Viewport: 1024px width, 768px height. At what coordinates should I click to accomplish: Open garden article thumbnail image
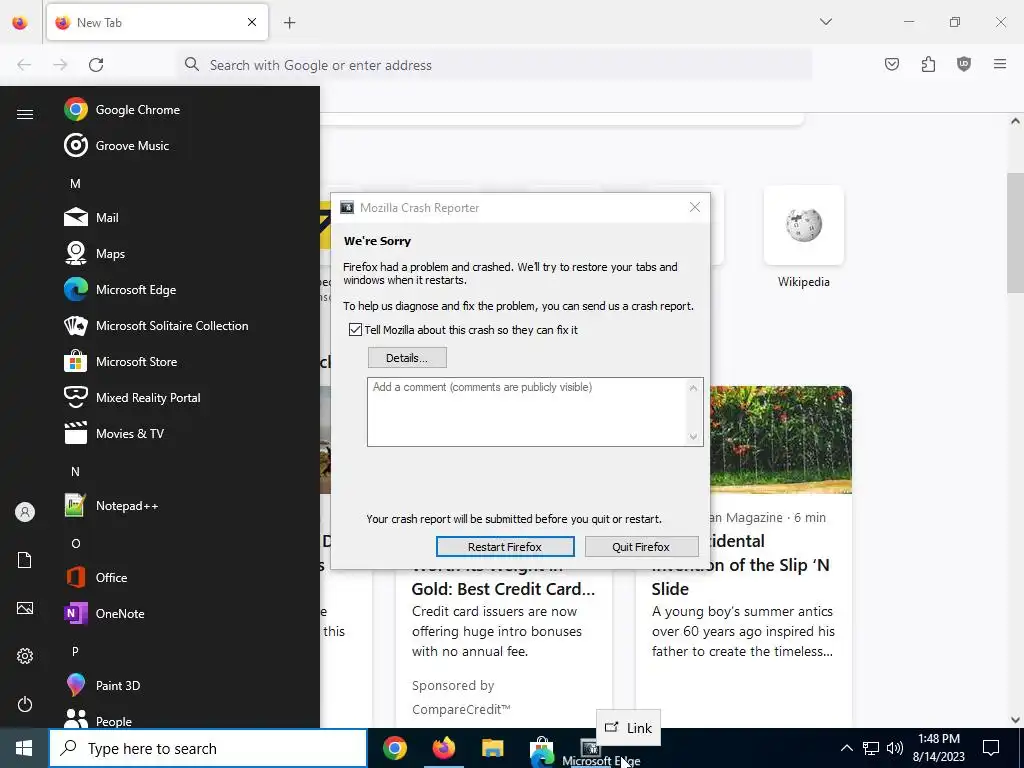coord(780,440)
